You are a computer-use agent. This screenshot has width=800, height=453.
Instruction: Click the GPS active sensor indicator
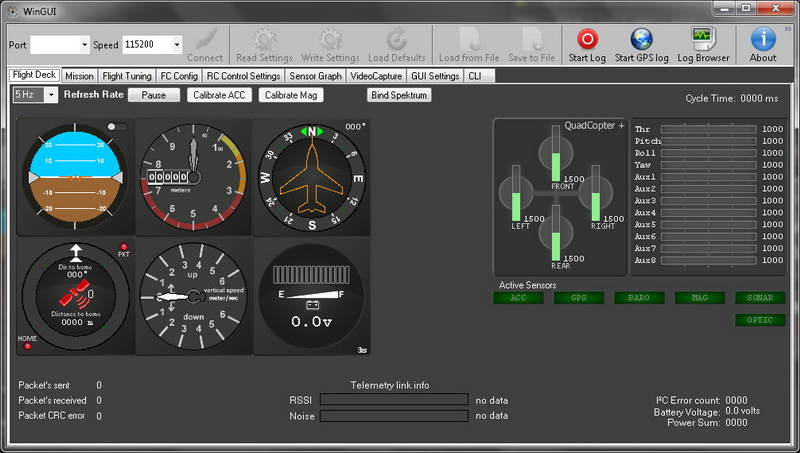tap(579, 298)
